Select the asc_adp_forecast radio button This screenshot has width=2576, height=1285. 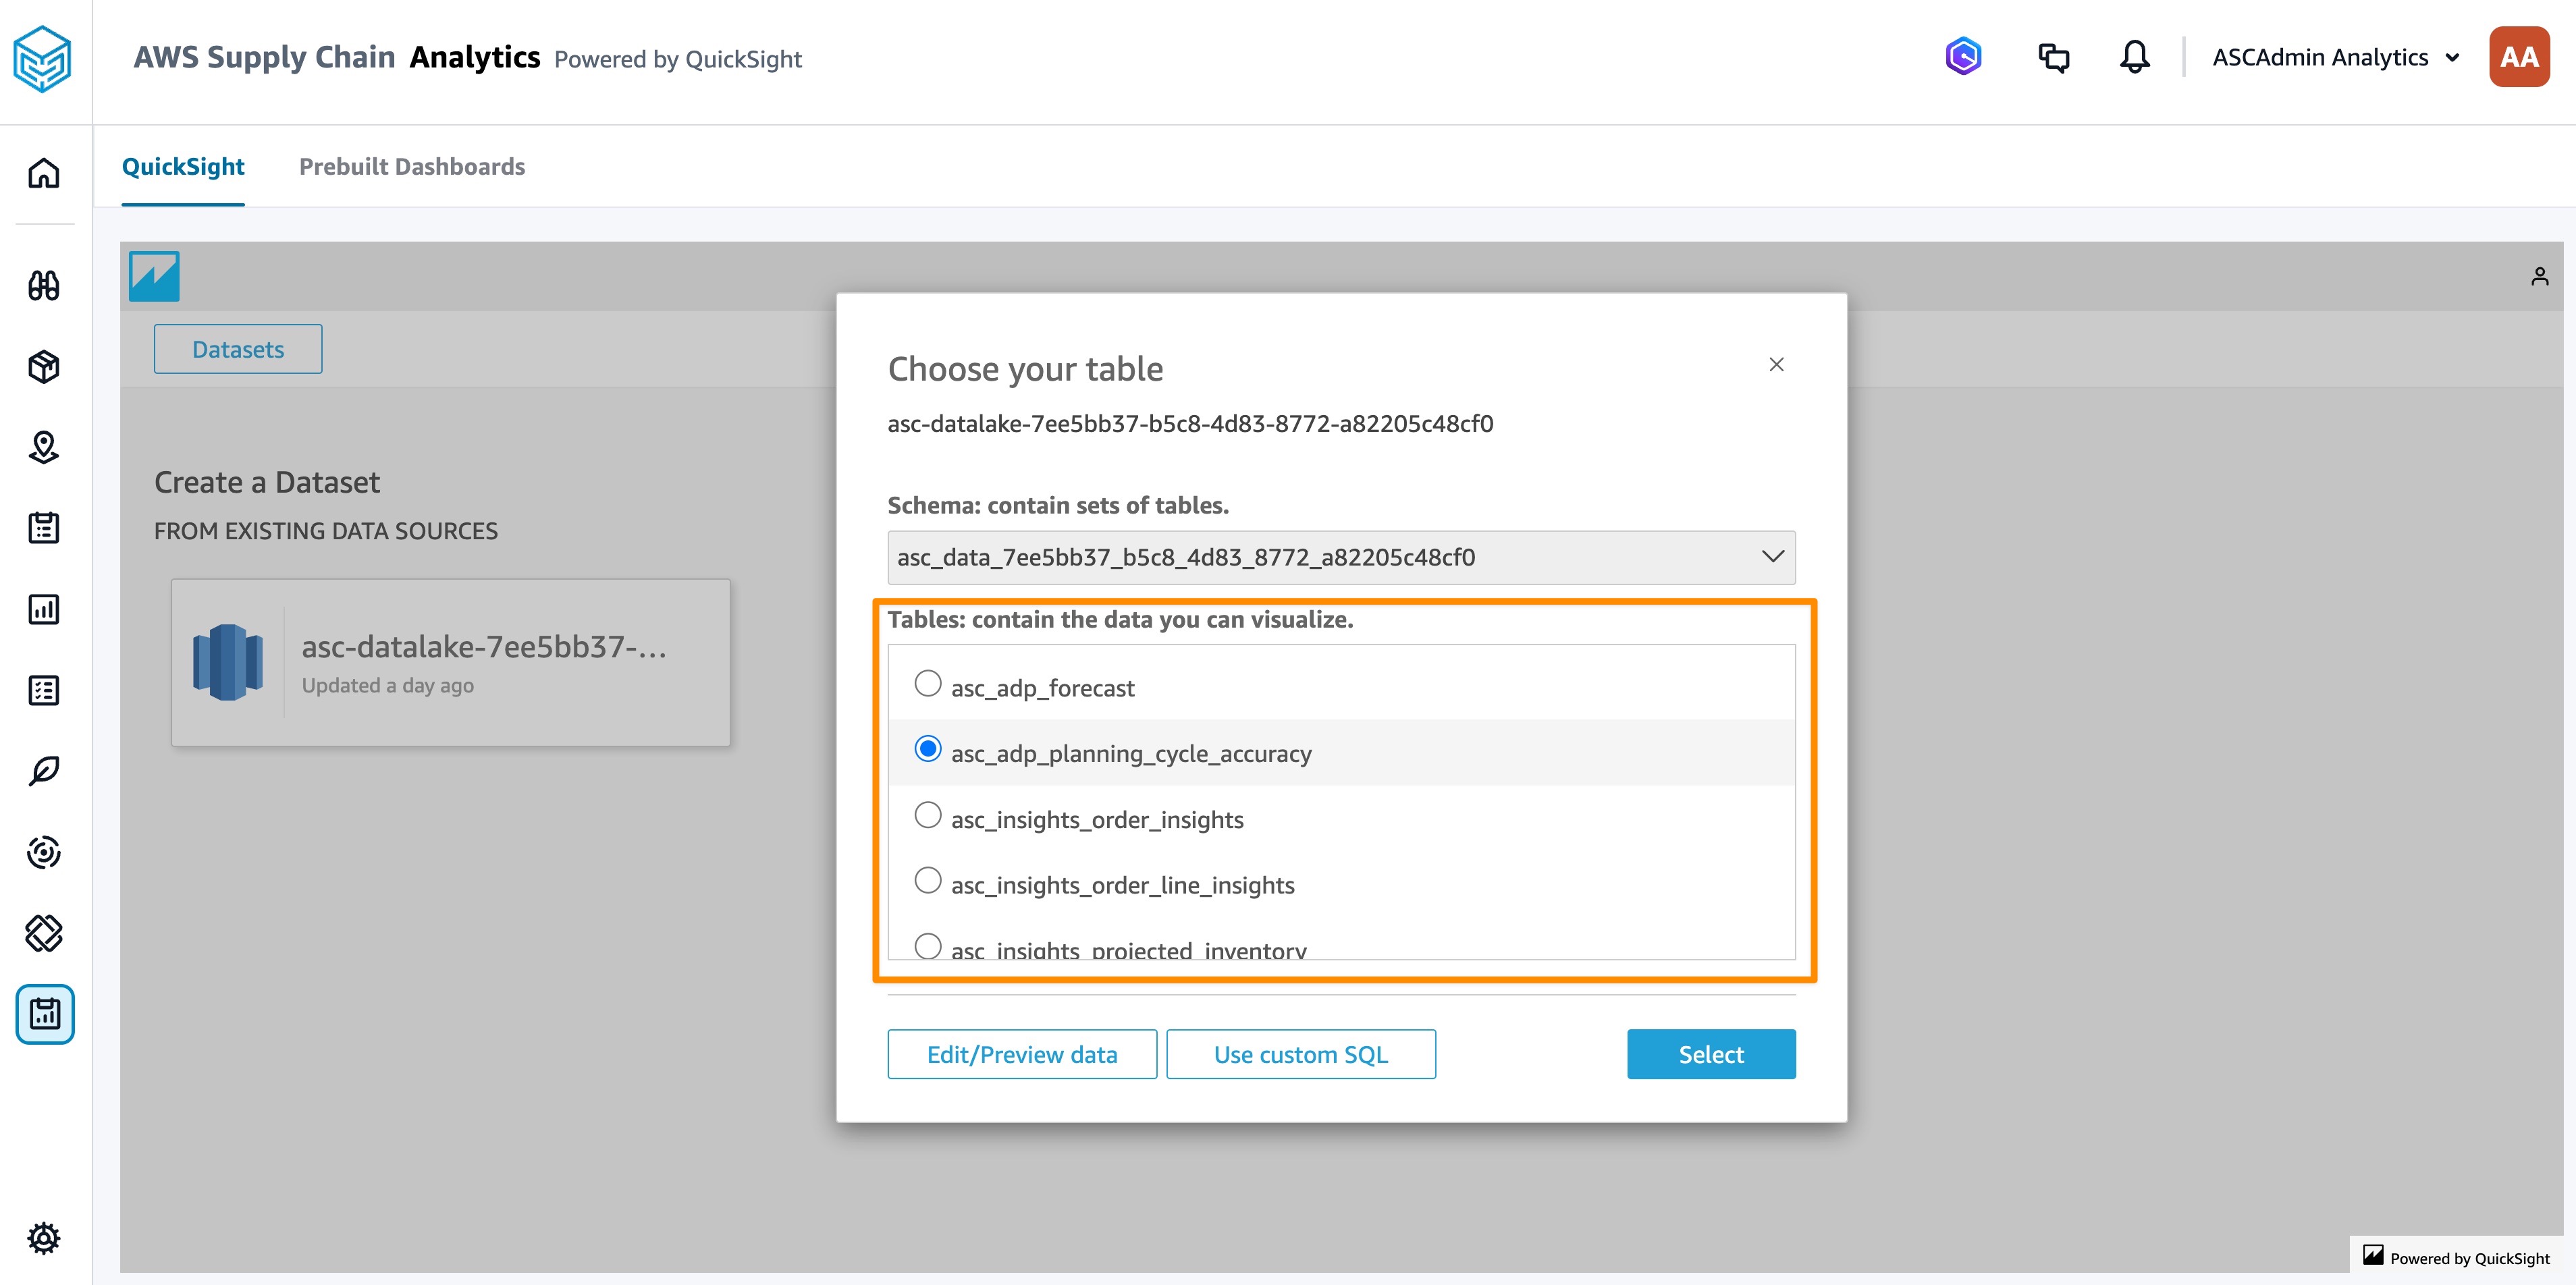928,683
